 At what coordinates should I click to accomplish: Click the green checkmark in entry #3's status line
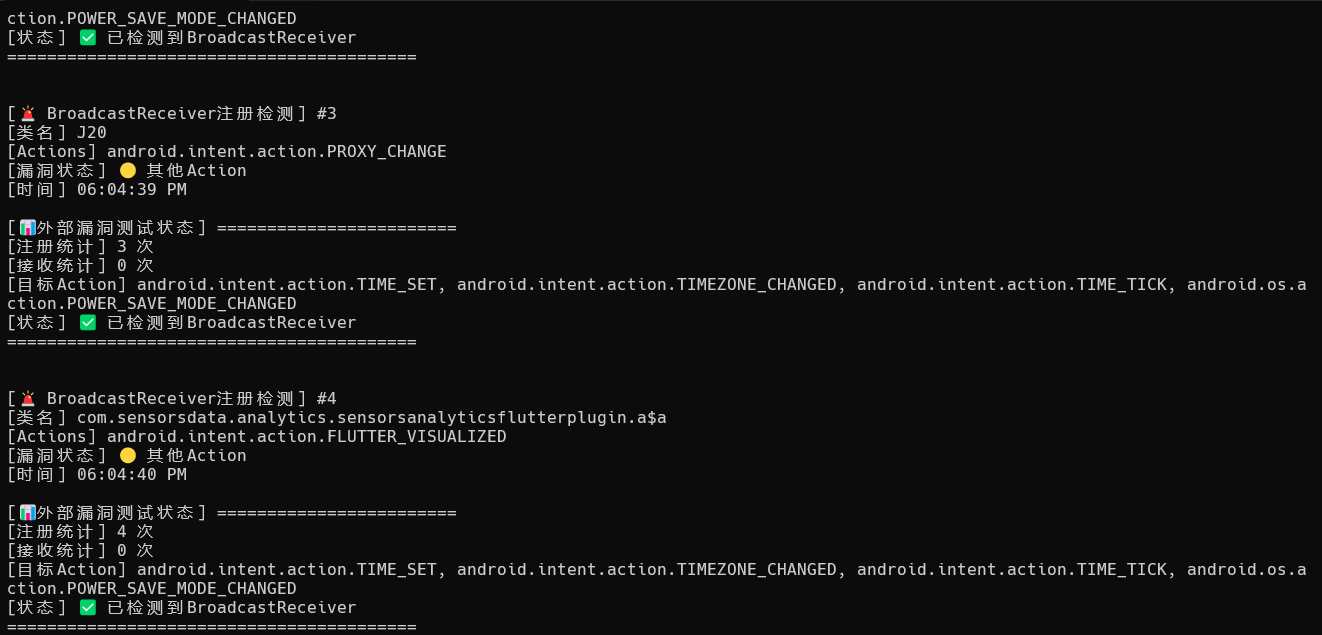[x=88, y=322]
